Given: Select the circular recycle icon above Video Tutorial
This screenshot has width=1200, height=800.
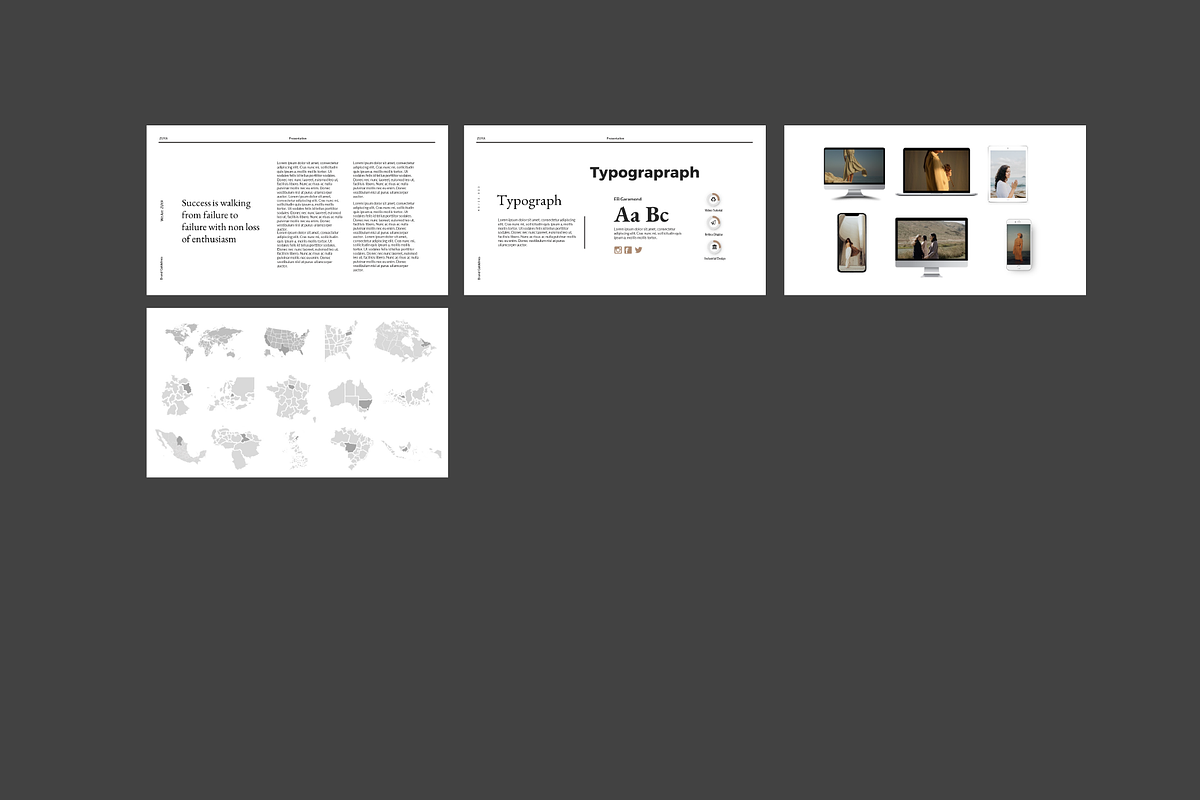Looking at the screenshot, I should pos(714,200).
